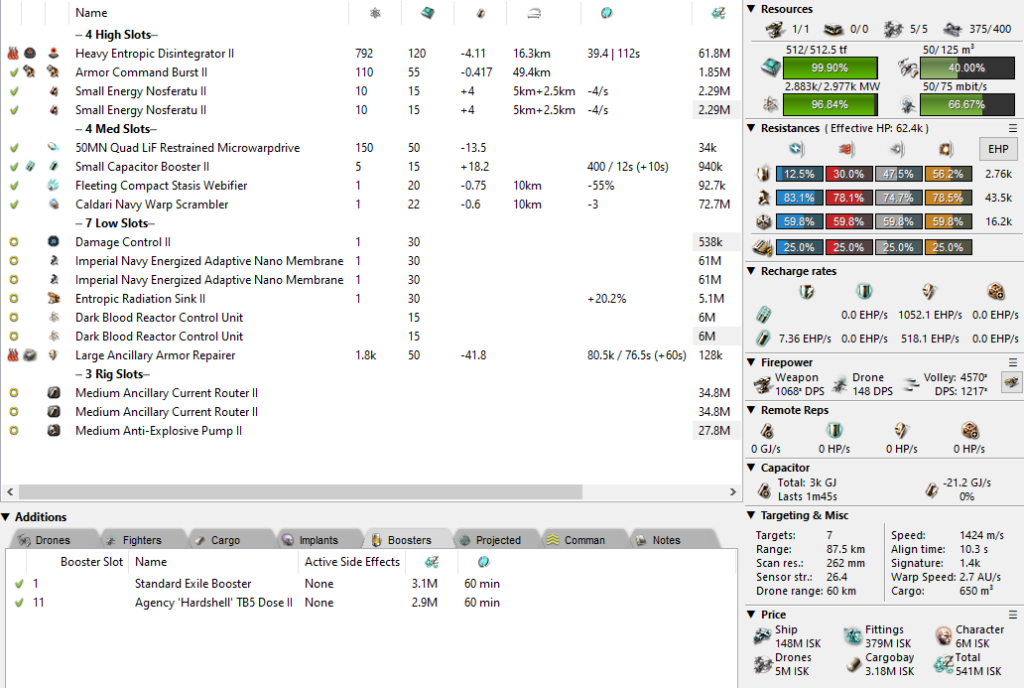Click the price column header icon
This screenshot has height=688, width=1024.
click(717, 13)
